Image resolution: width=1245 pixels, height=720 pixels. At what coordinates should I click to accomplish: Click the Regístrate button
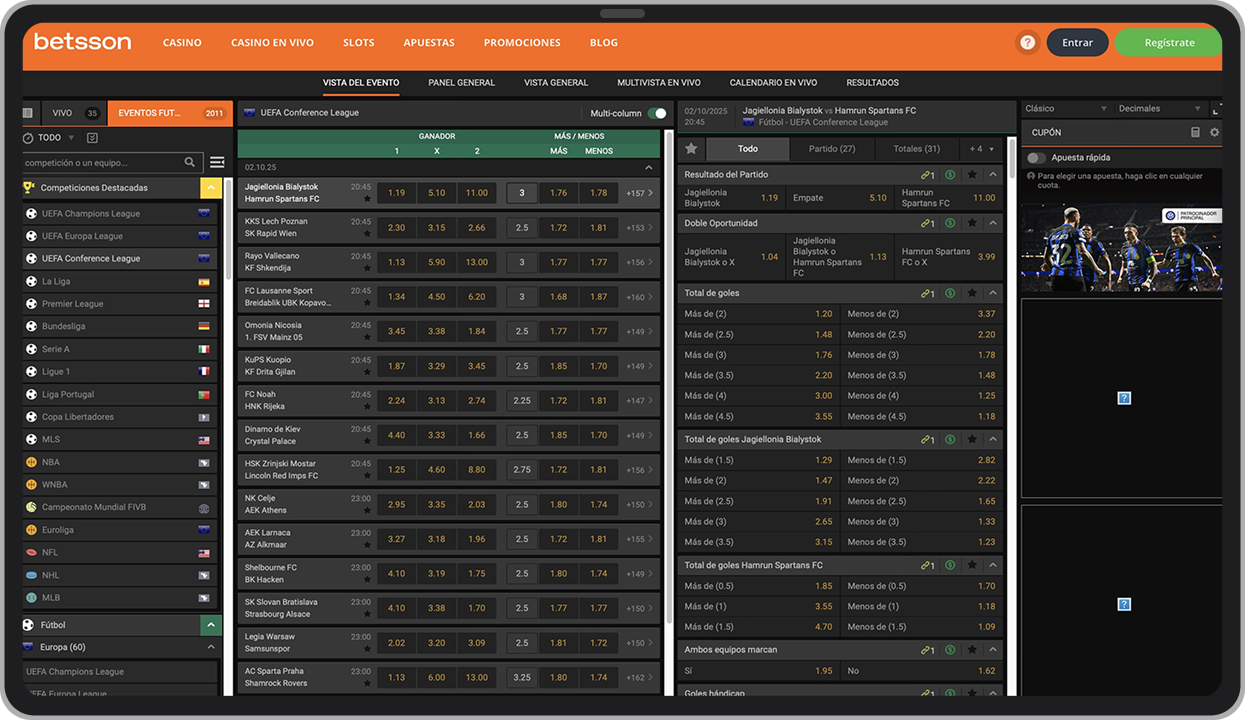tap(1169, 43)
